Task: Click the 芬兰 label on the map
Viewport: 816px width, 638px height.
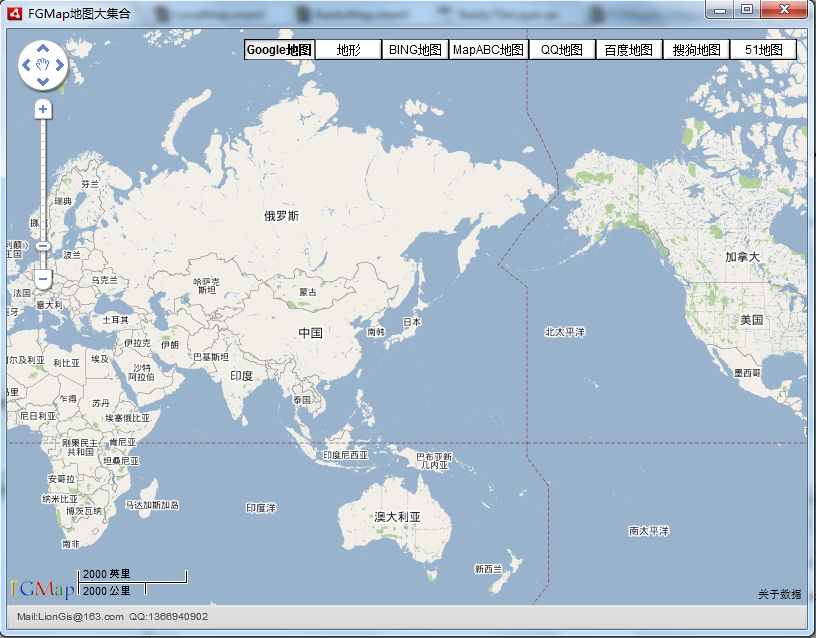Action: coord(90,184)
